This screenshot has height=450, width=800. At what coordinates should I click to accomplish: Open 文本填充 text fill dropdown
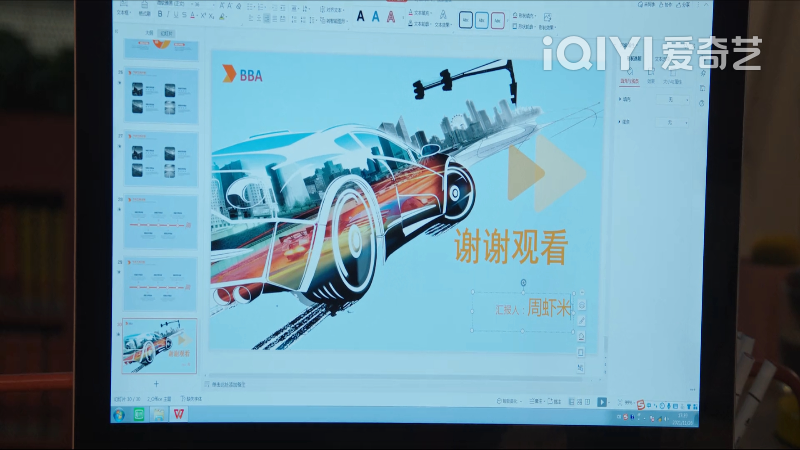(421, 13)
